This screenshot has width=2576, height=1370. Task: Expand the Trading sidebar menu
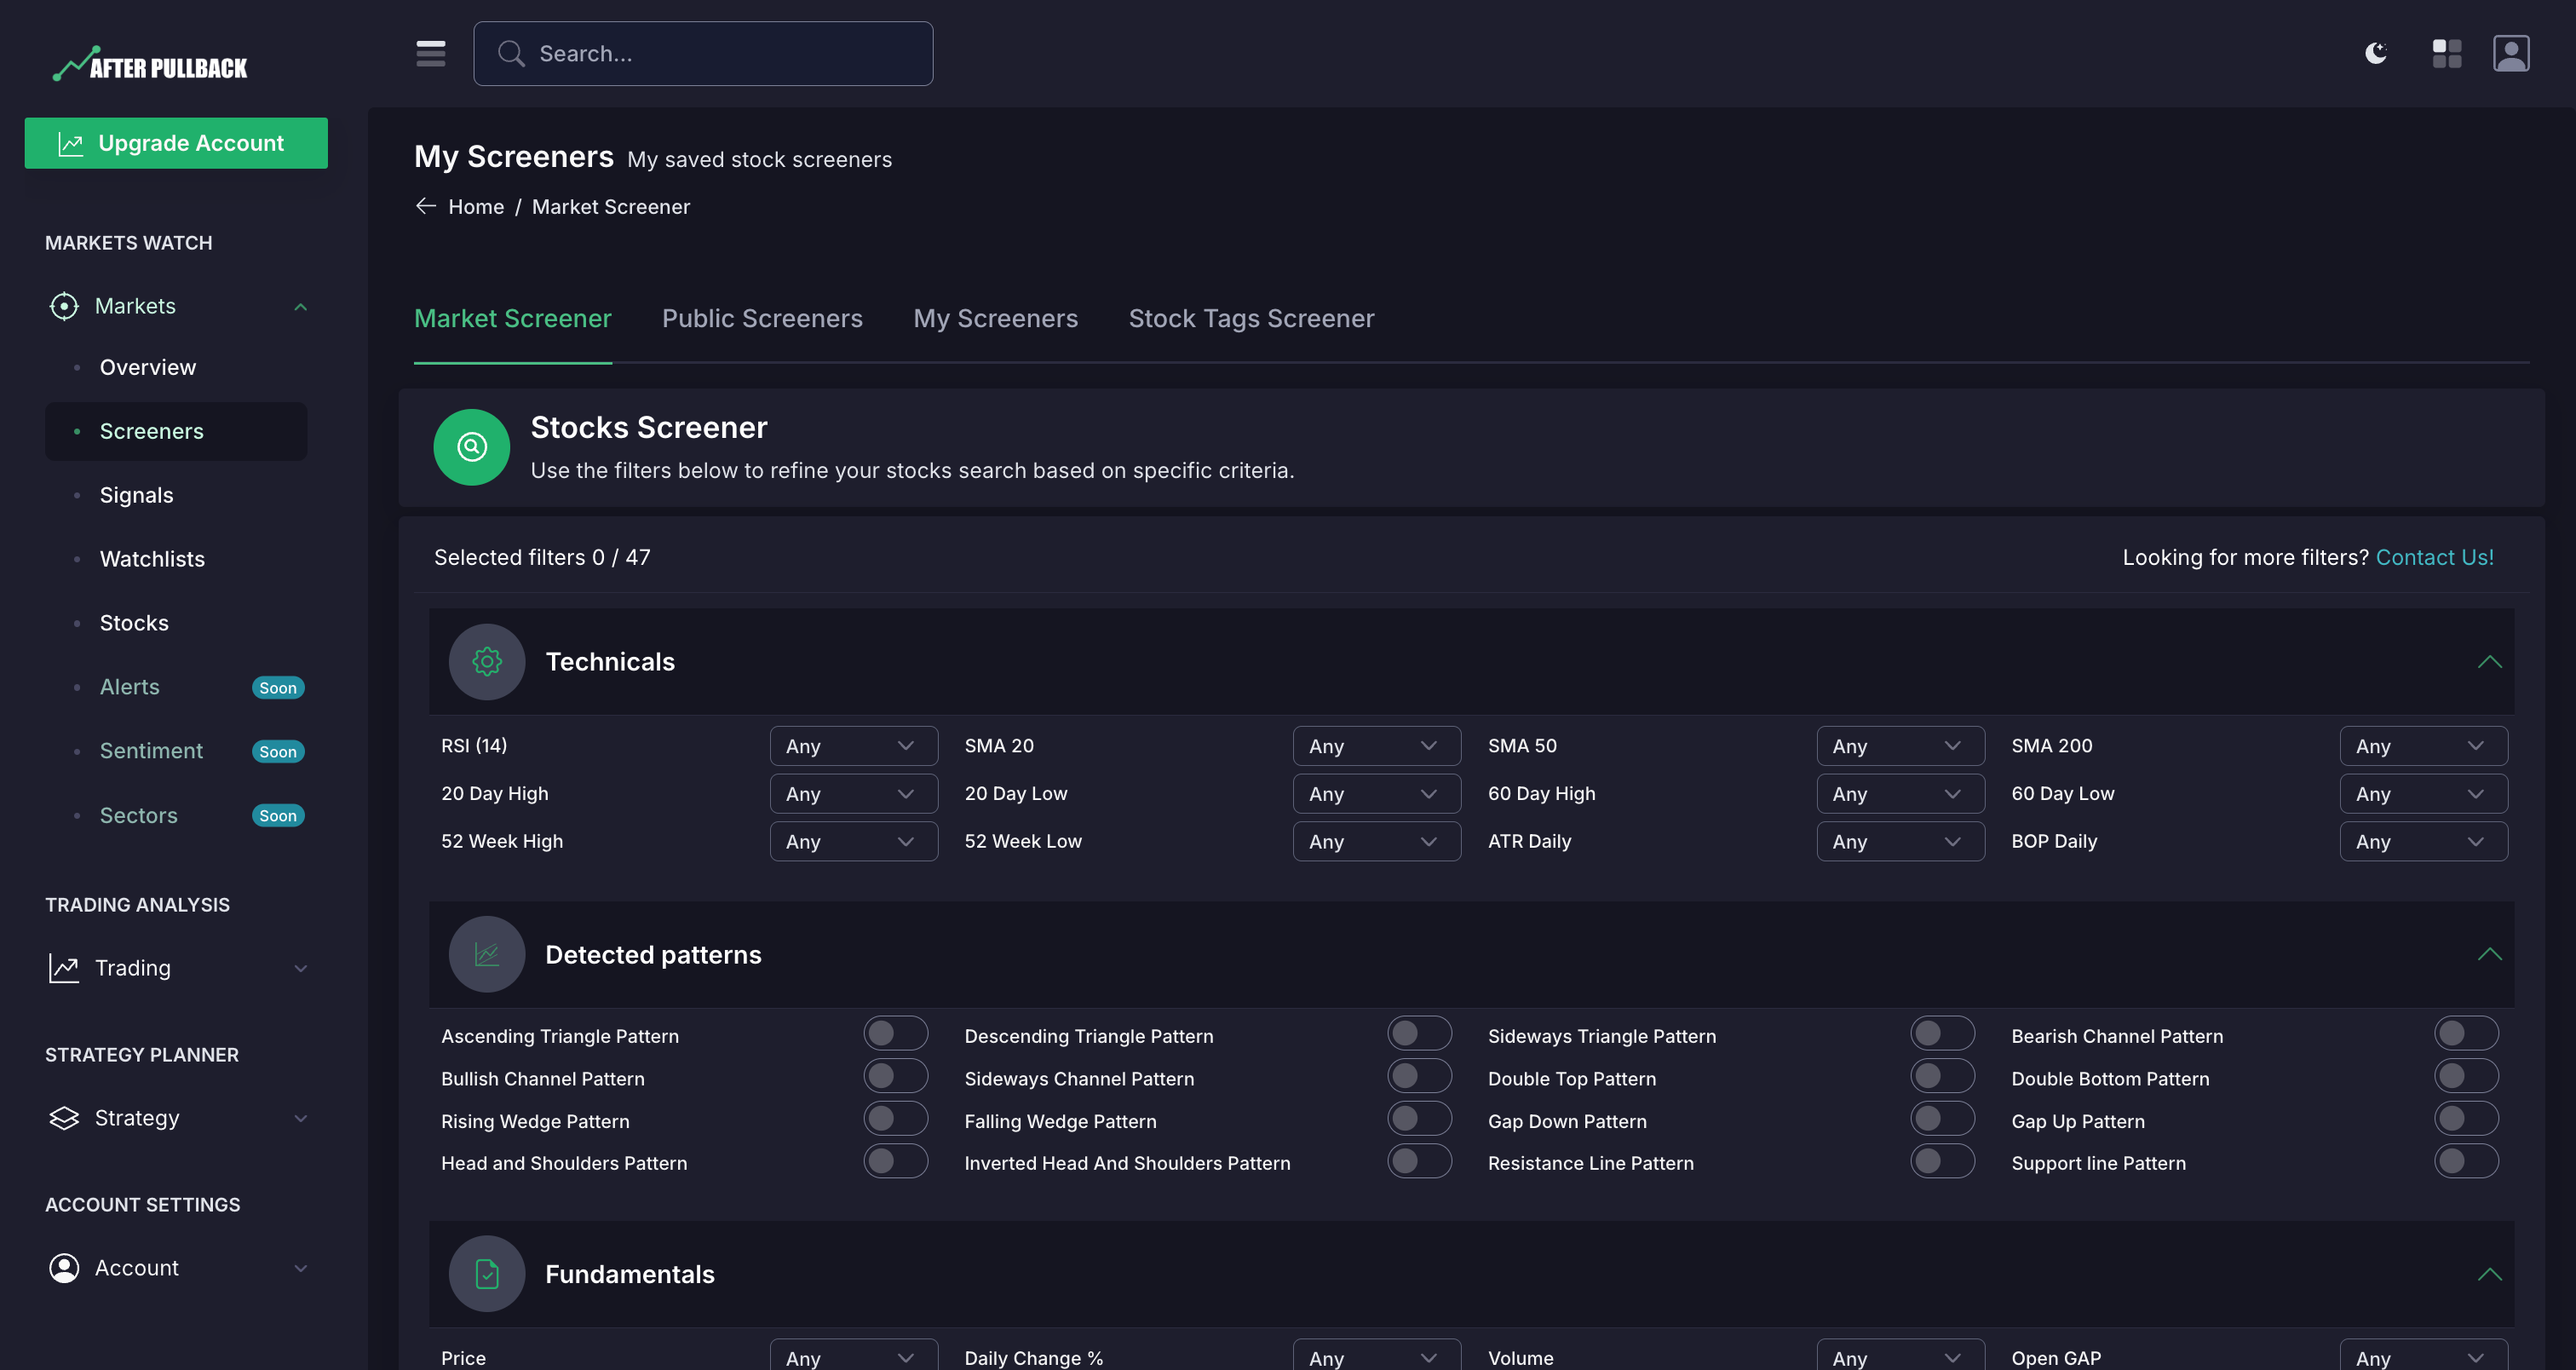click(176, 967)
